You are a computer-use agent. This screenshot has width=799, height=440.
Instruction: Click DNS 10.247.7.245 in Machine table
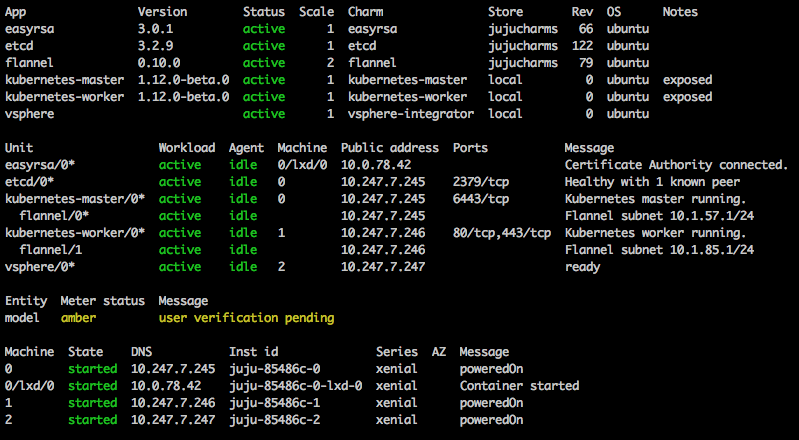[x=173, y=369]
